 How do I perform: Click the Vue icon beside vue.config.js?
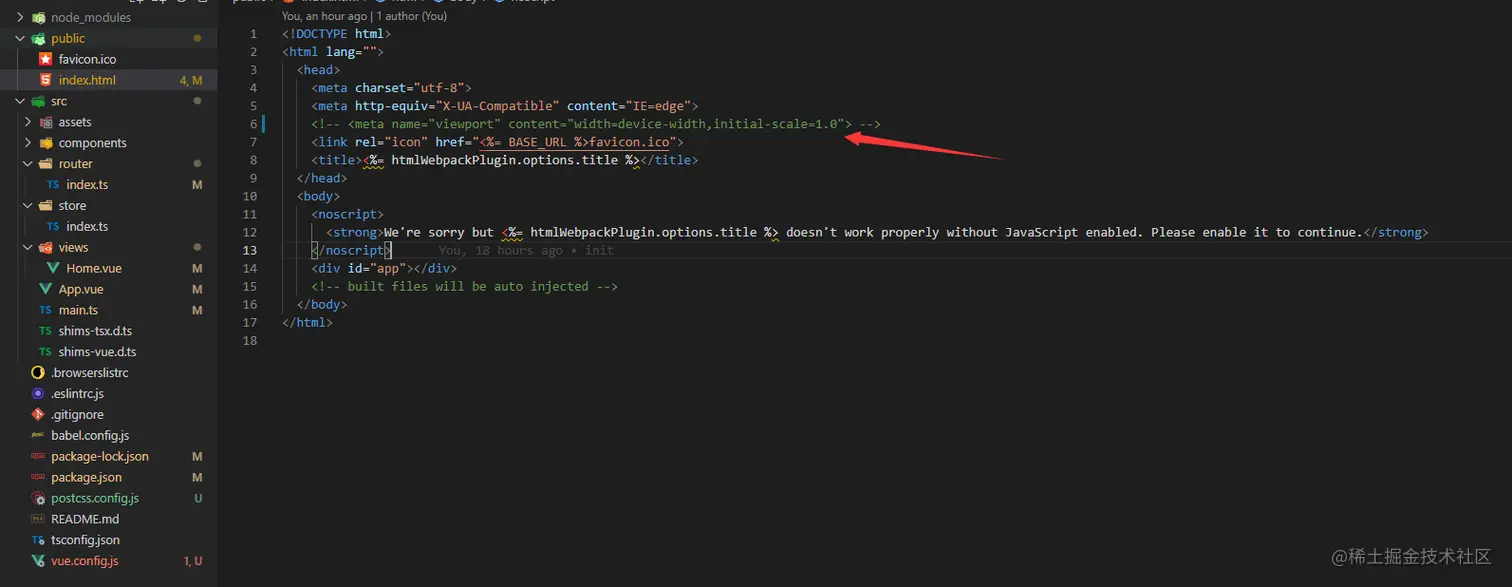(x=38, y=561)
